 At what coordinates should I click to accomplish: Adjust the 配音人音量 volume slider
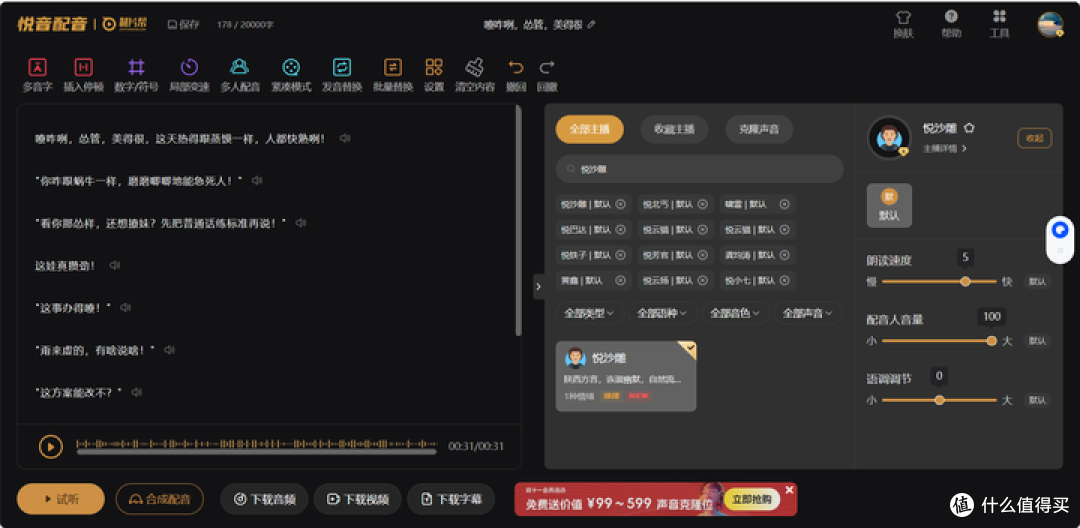tap(939, 341)
